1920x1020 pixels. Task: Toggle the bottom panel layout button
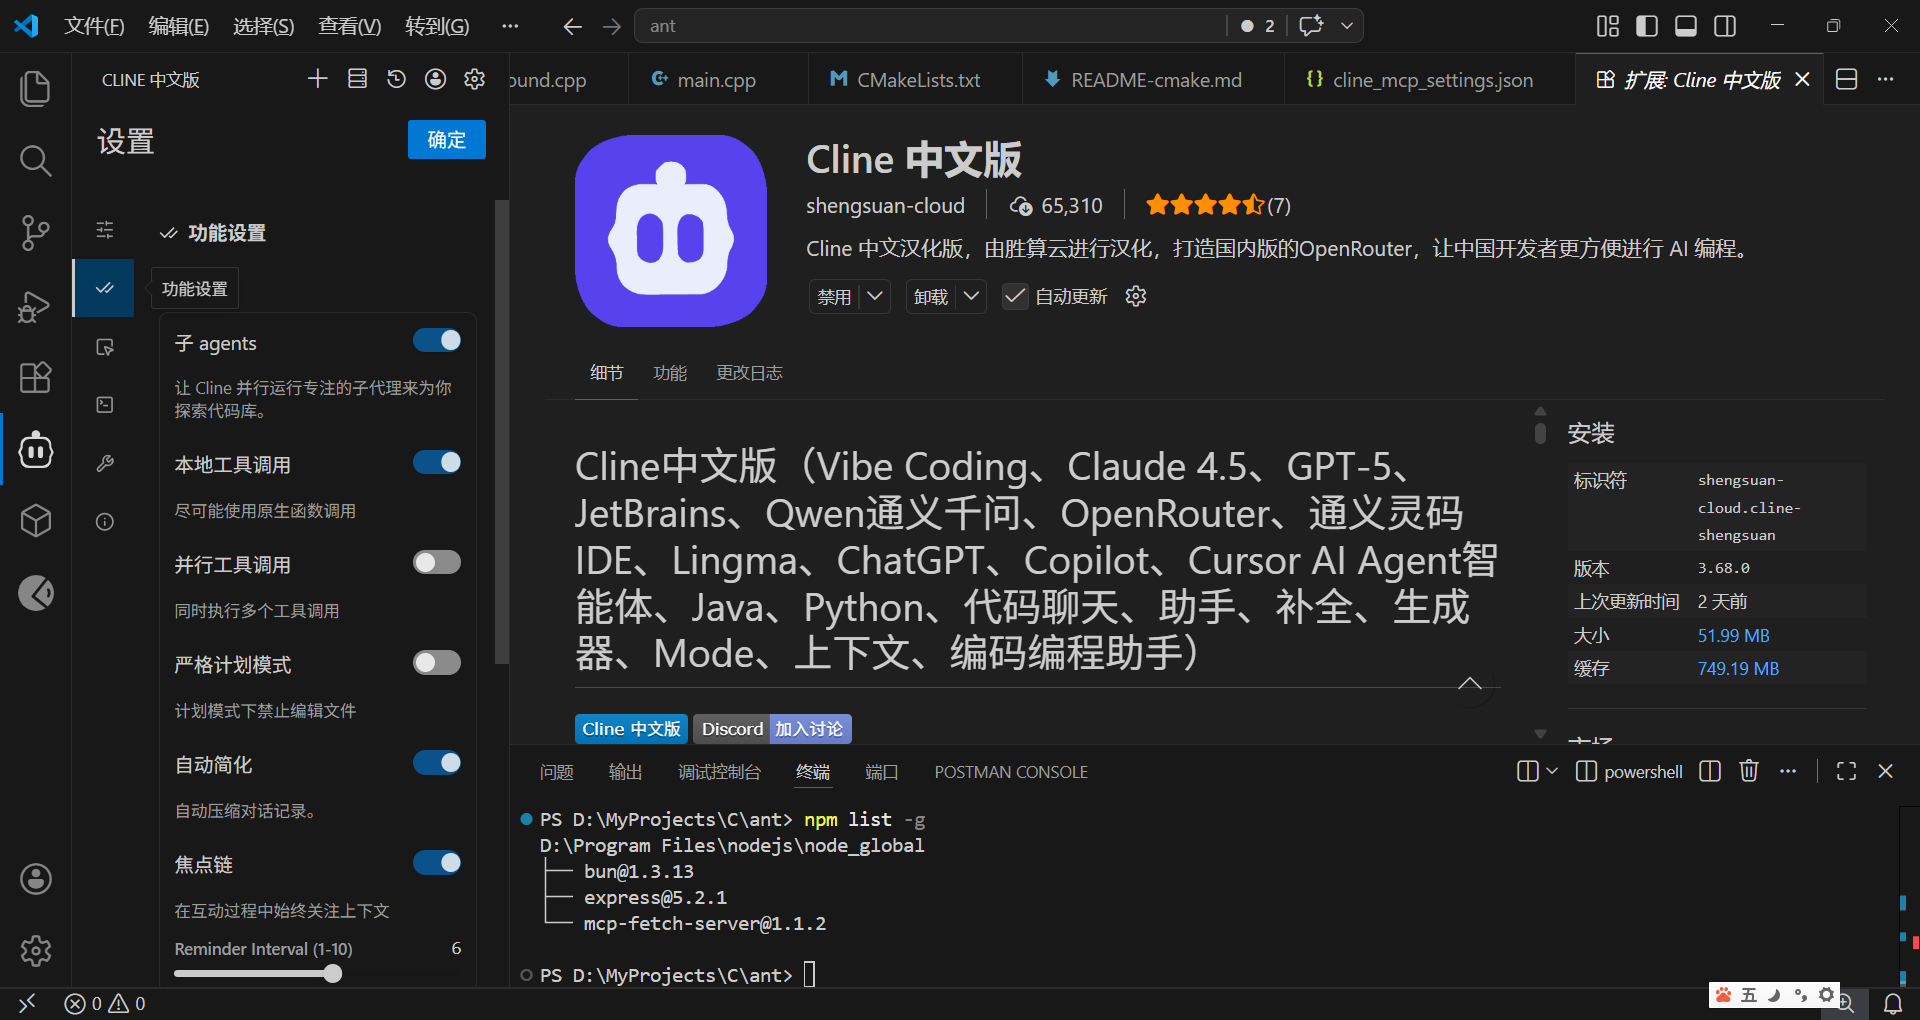[1686, 26]
